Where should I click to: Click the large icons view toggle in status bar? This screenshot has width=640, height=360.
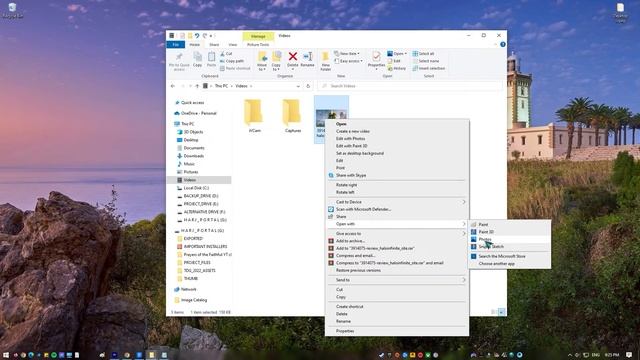pos(502,312)
